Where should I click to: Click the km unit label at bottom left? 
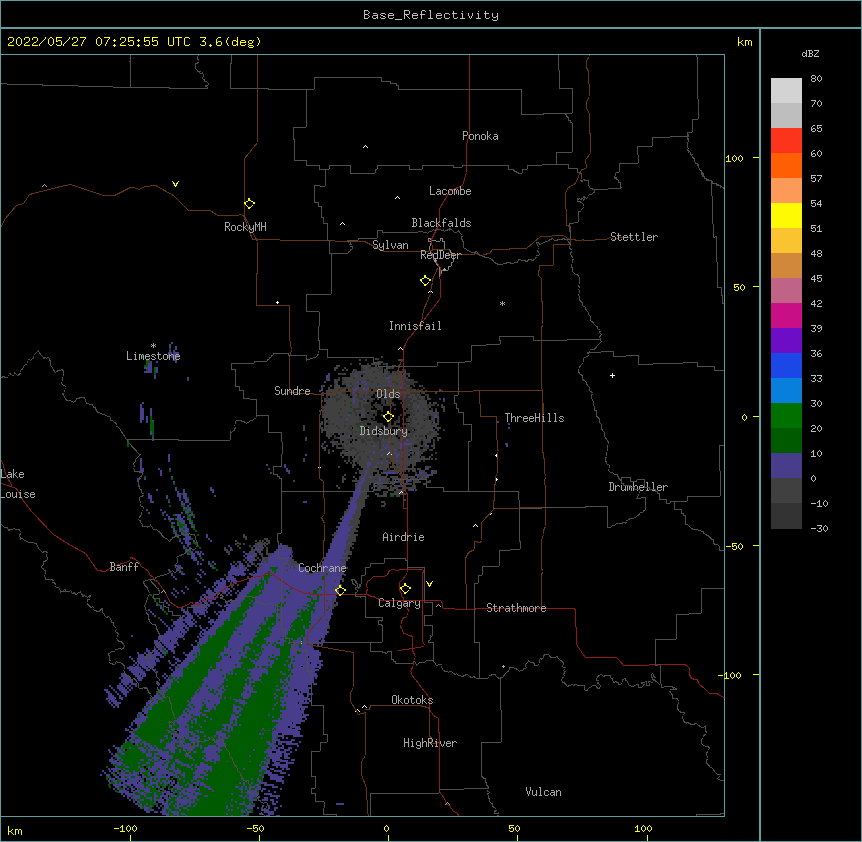[x=15, y=830]
